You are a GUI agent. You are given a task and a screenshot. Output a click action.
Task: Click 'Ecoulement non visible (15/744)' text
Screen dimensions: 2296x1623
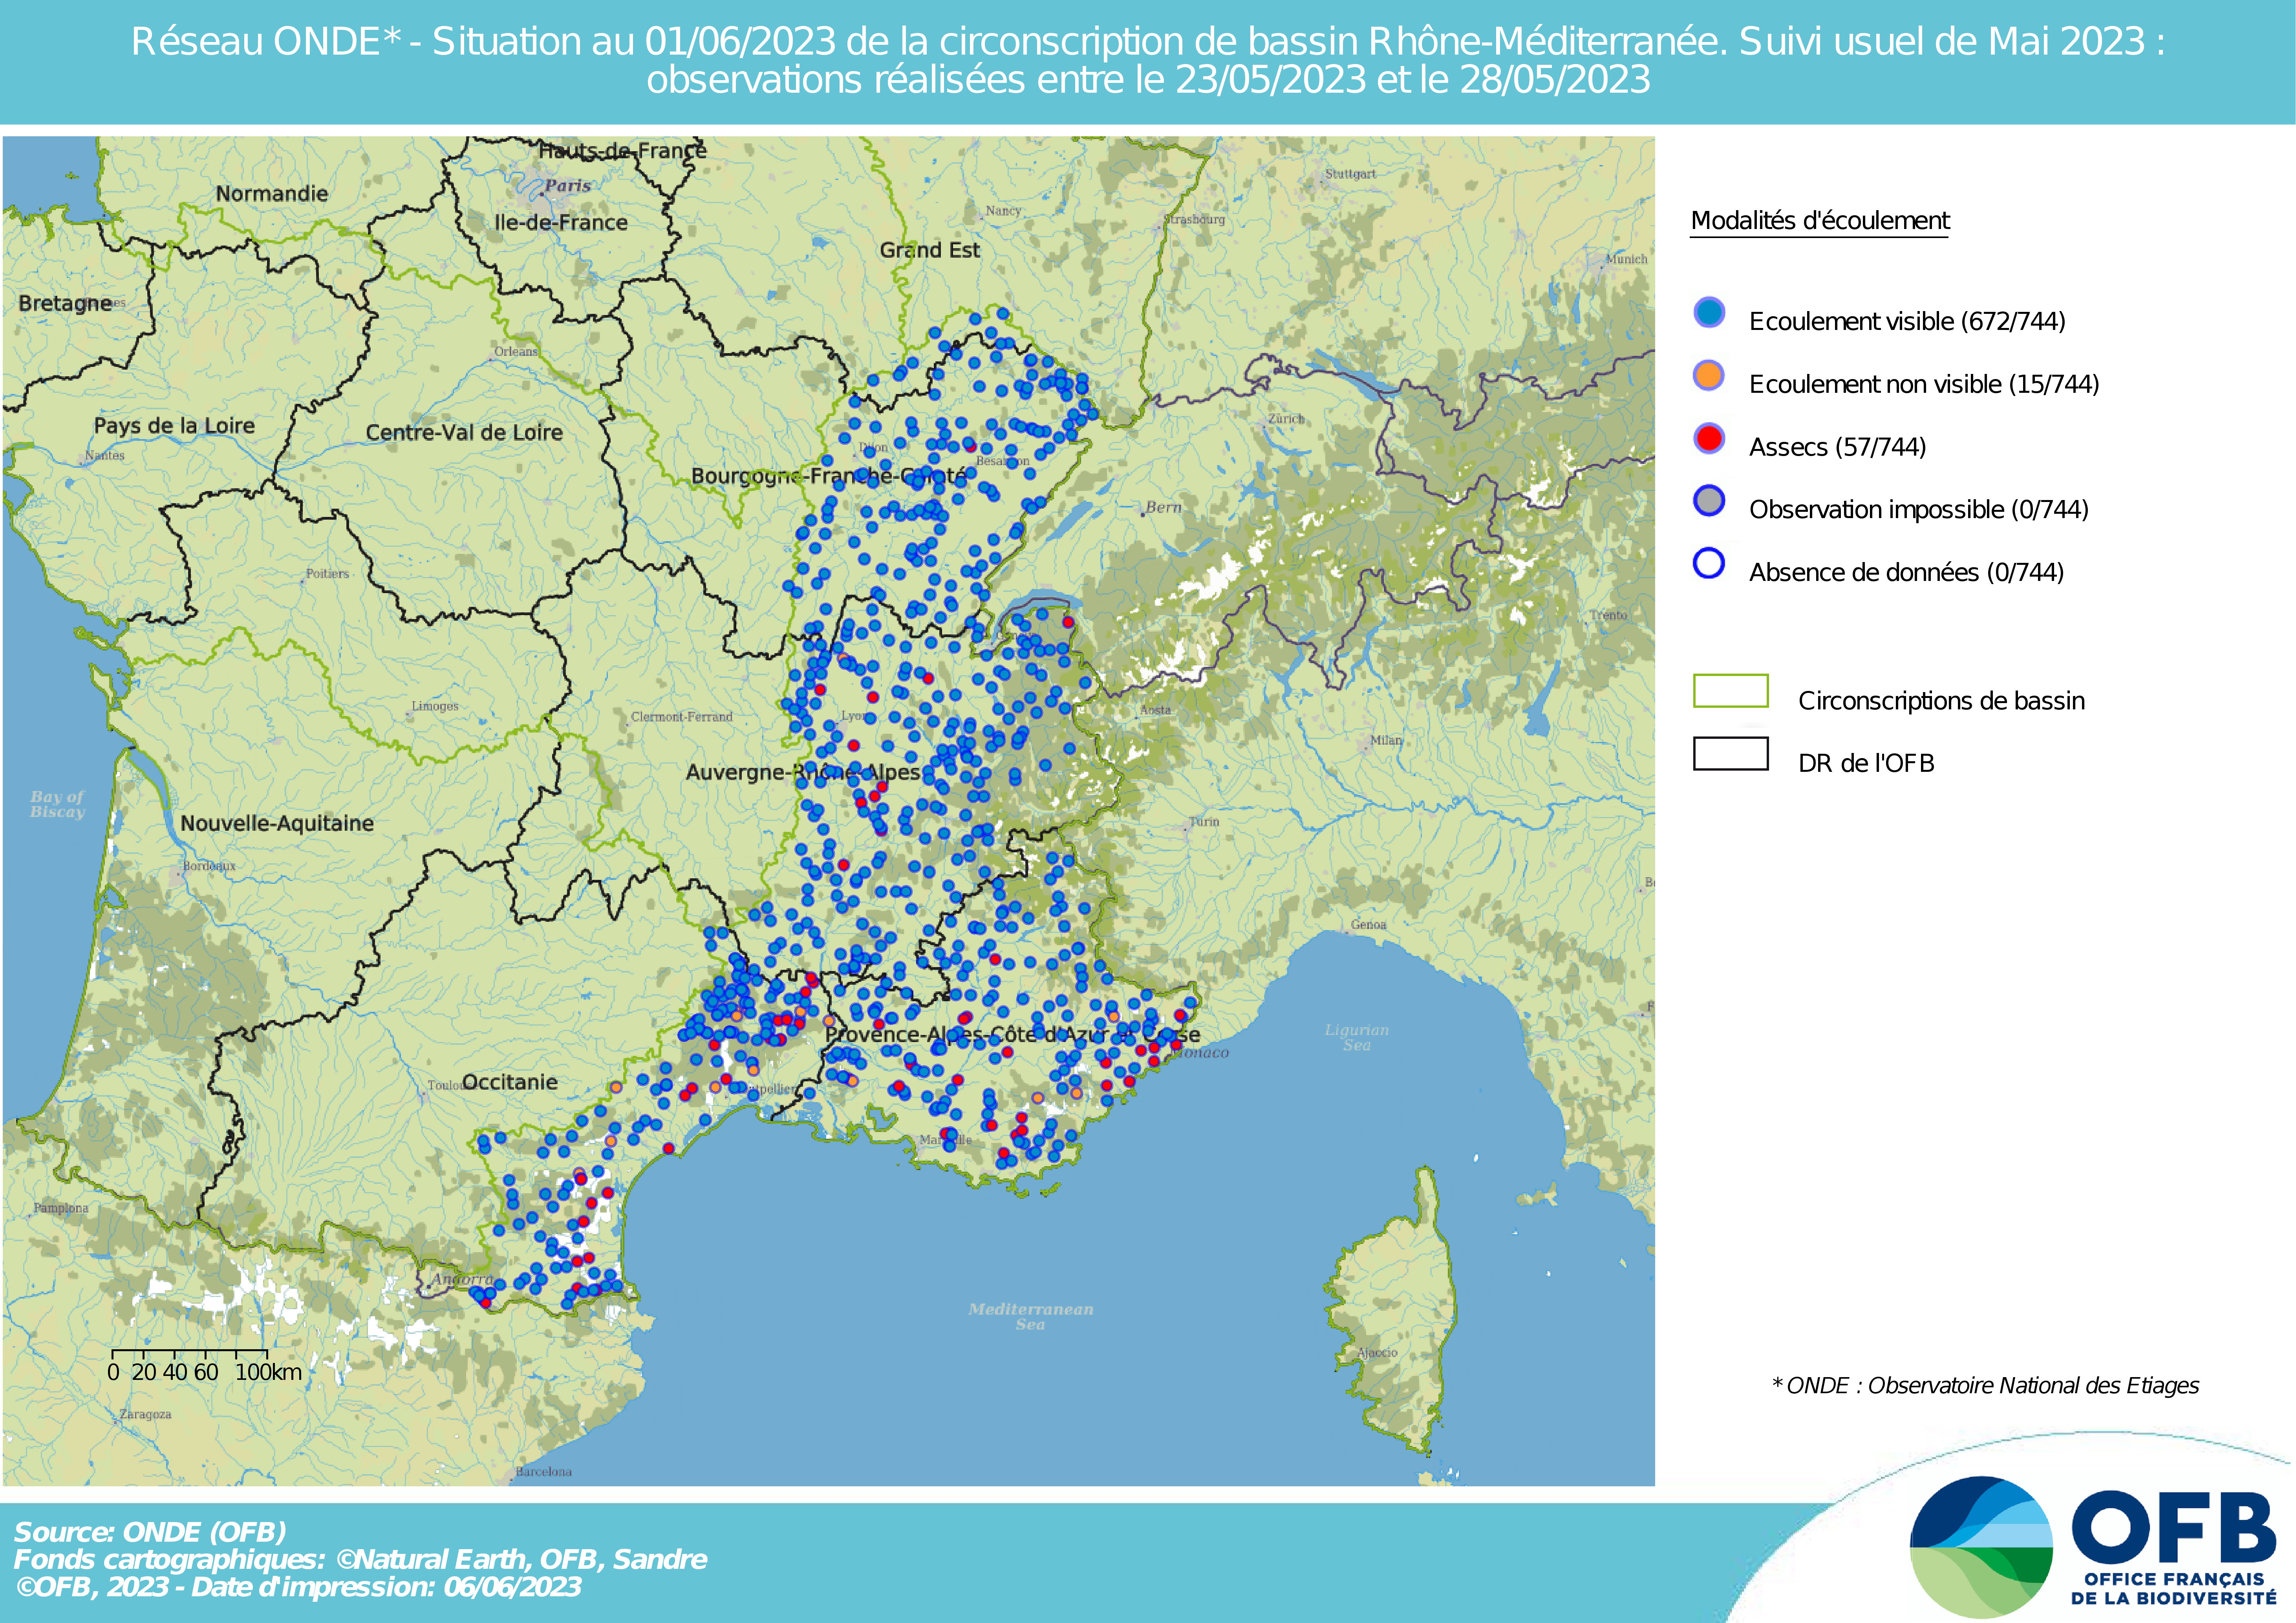[x=1924, y=385]
